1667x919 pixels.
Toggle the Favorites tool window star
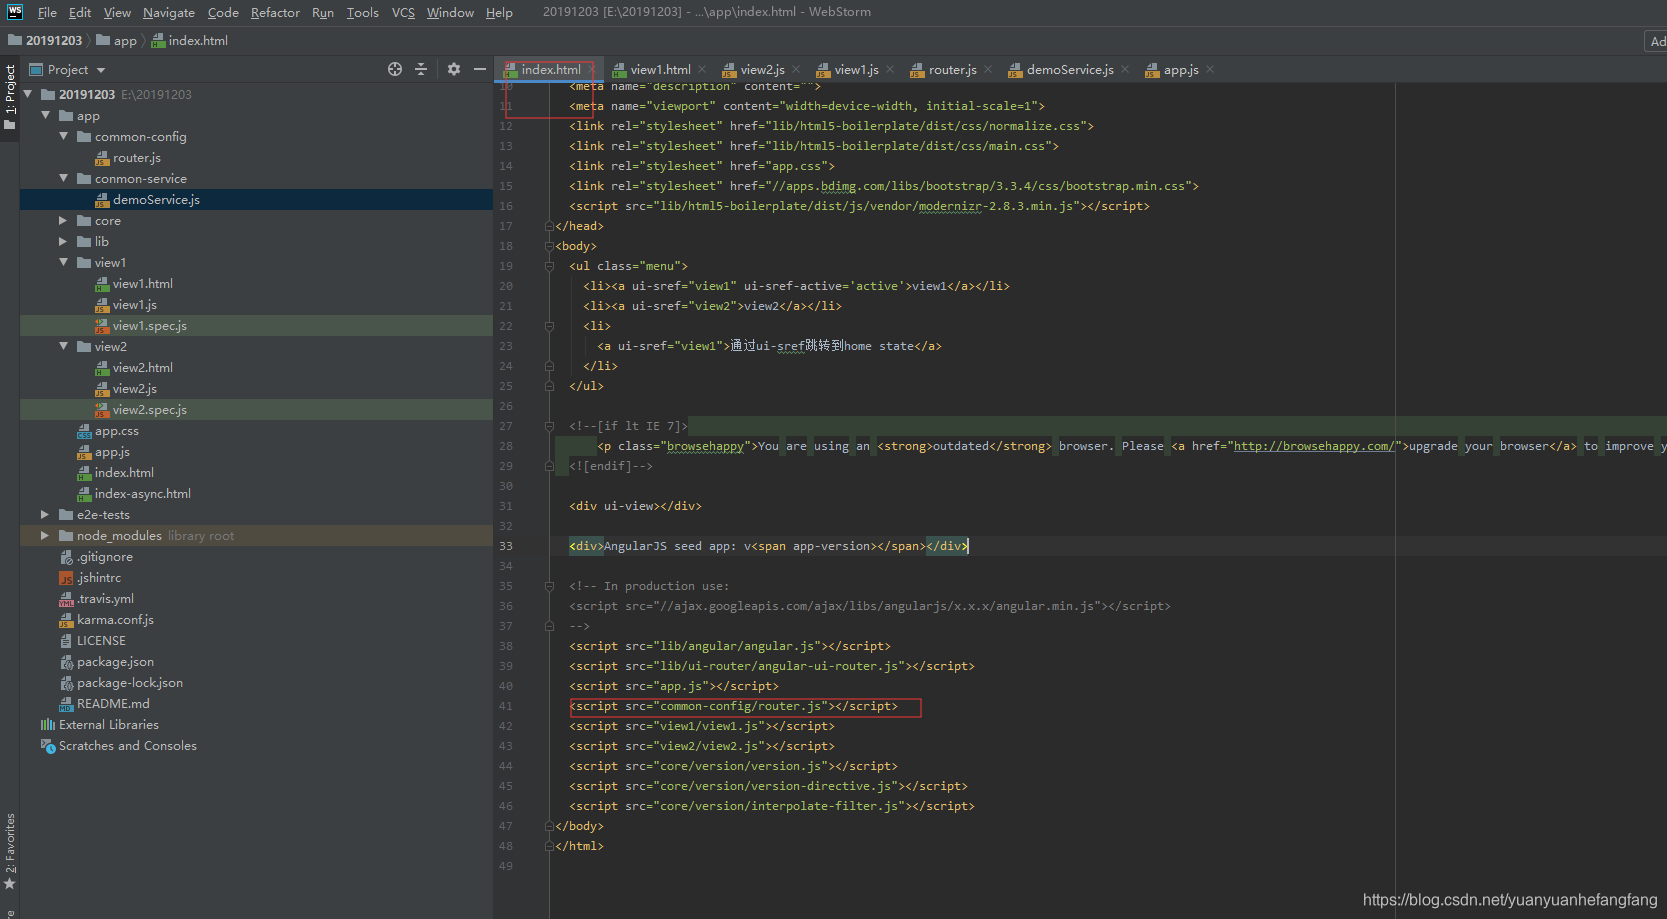tap(10, 884)
